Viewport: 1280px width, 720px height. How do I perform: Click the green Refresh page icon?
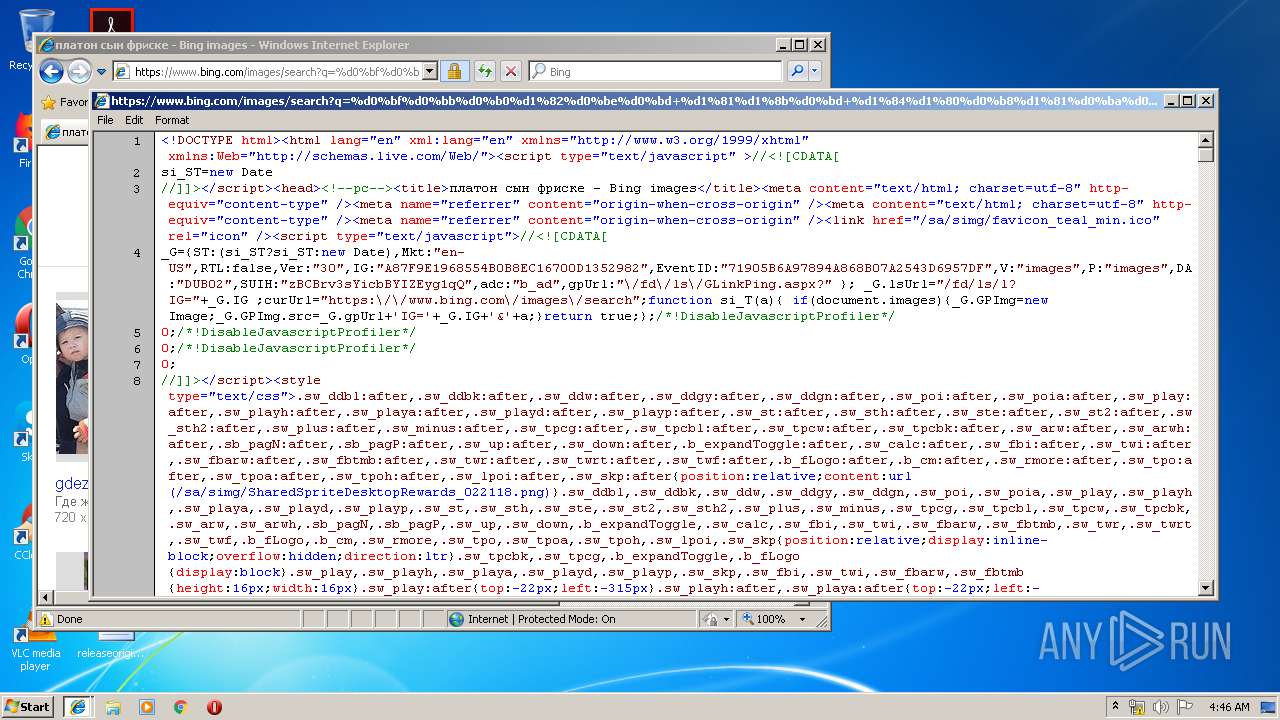click(484, 71)
